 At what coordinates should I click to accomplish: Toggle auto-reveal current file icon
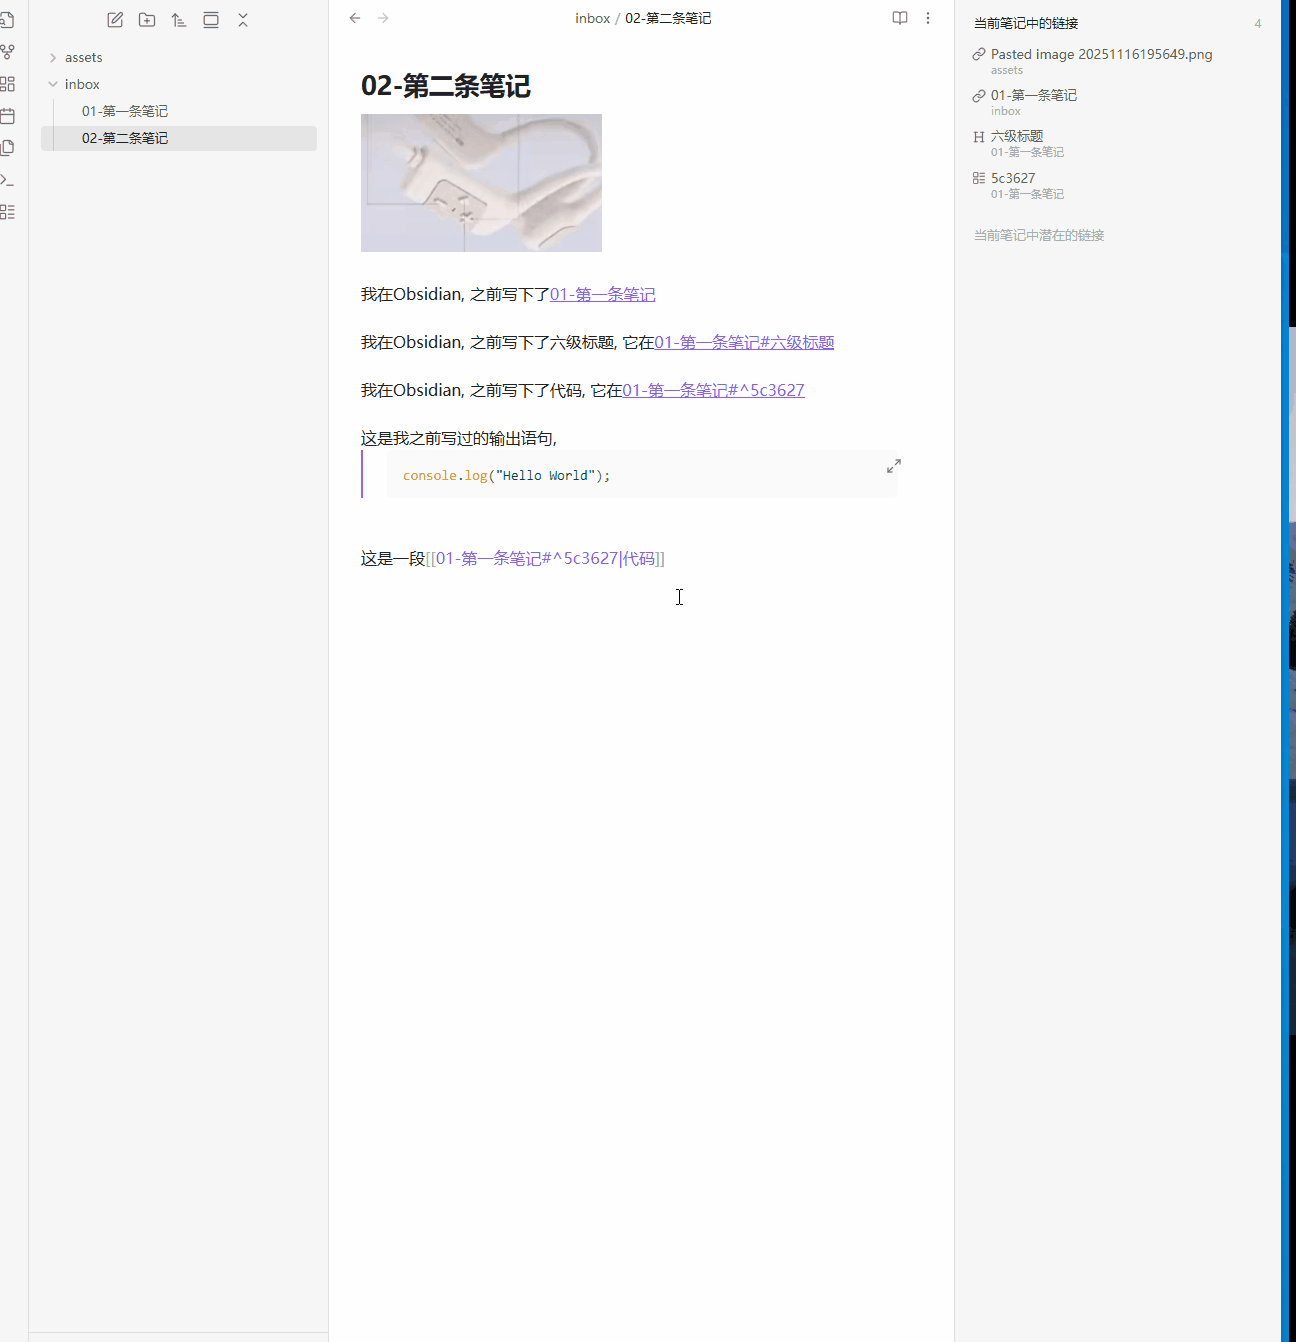pyautogui.click(x=211, y=20)
